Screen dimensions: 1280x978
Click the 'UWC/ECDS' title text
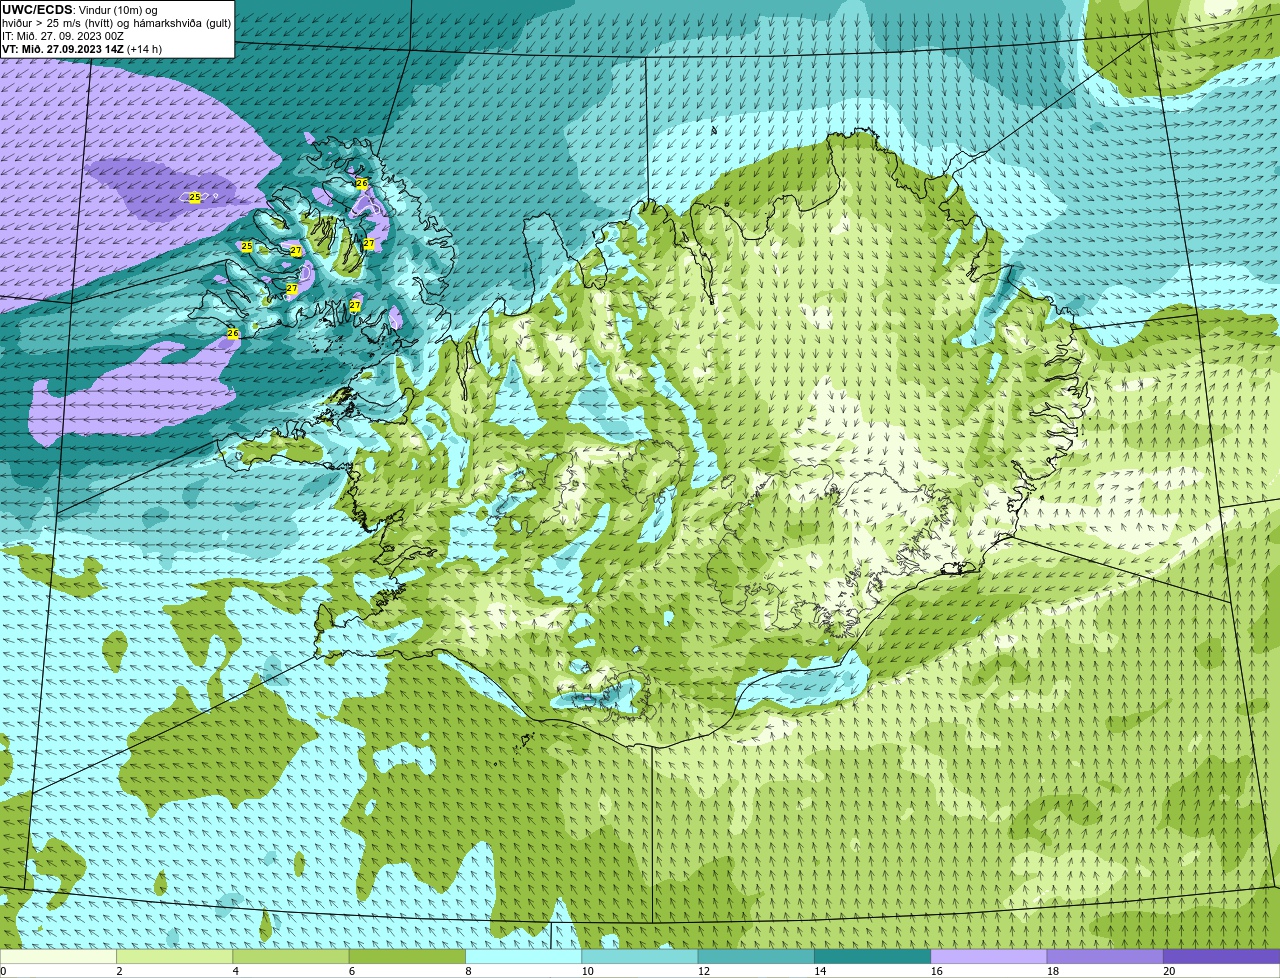click(37, 10)
